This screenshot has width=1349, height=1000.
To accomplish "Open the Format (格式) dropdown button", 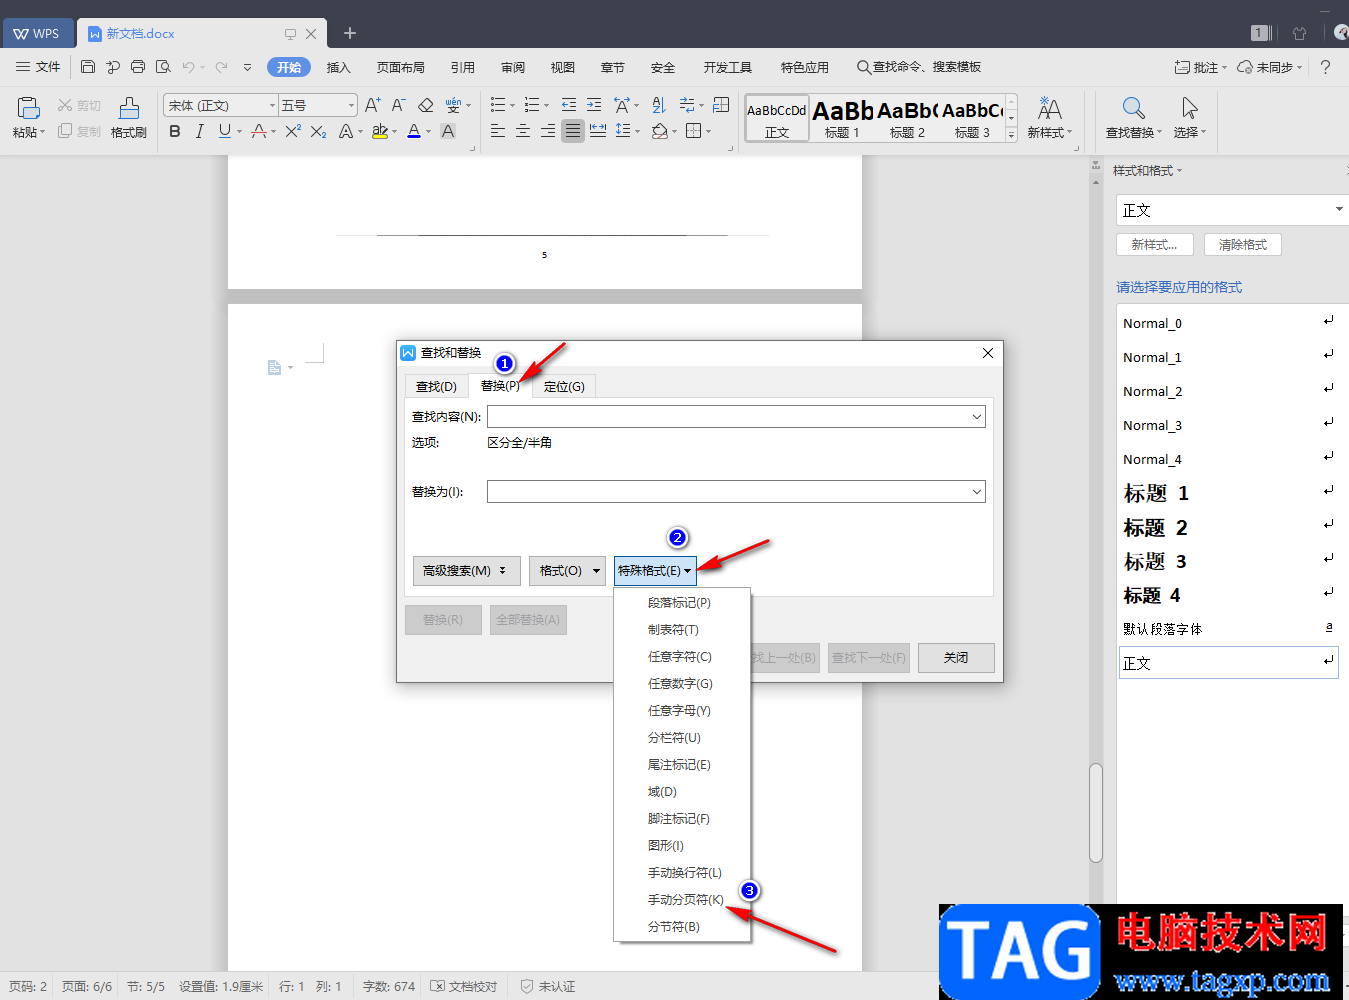I will tap(567, 571).
